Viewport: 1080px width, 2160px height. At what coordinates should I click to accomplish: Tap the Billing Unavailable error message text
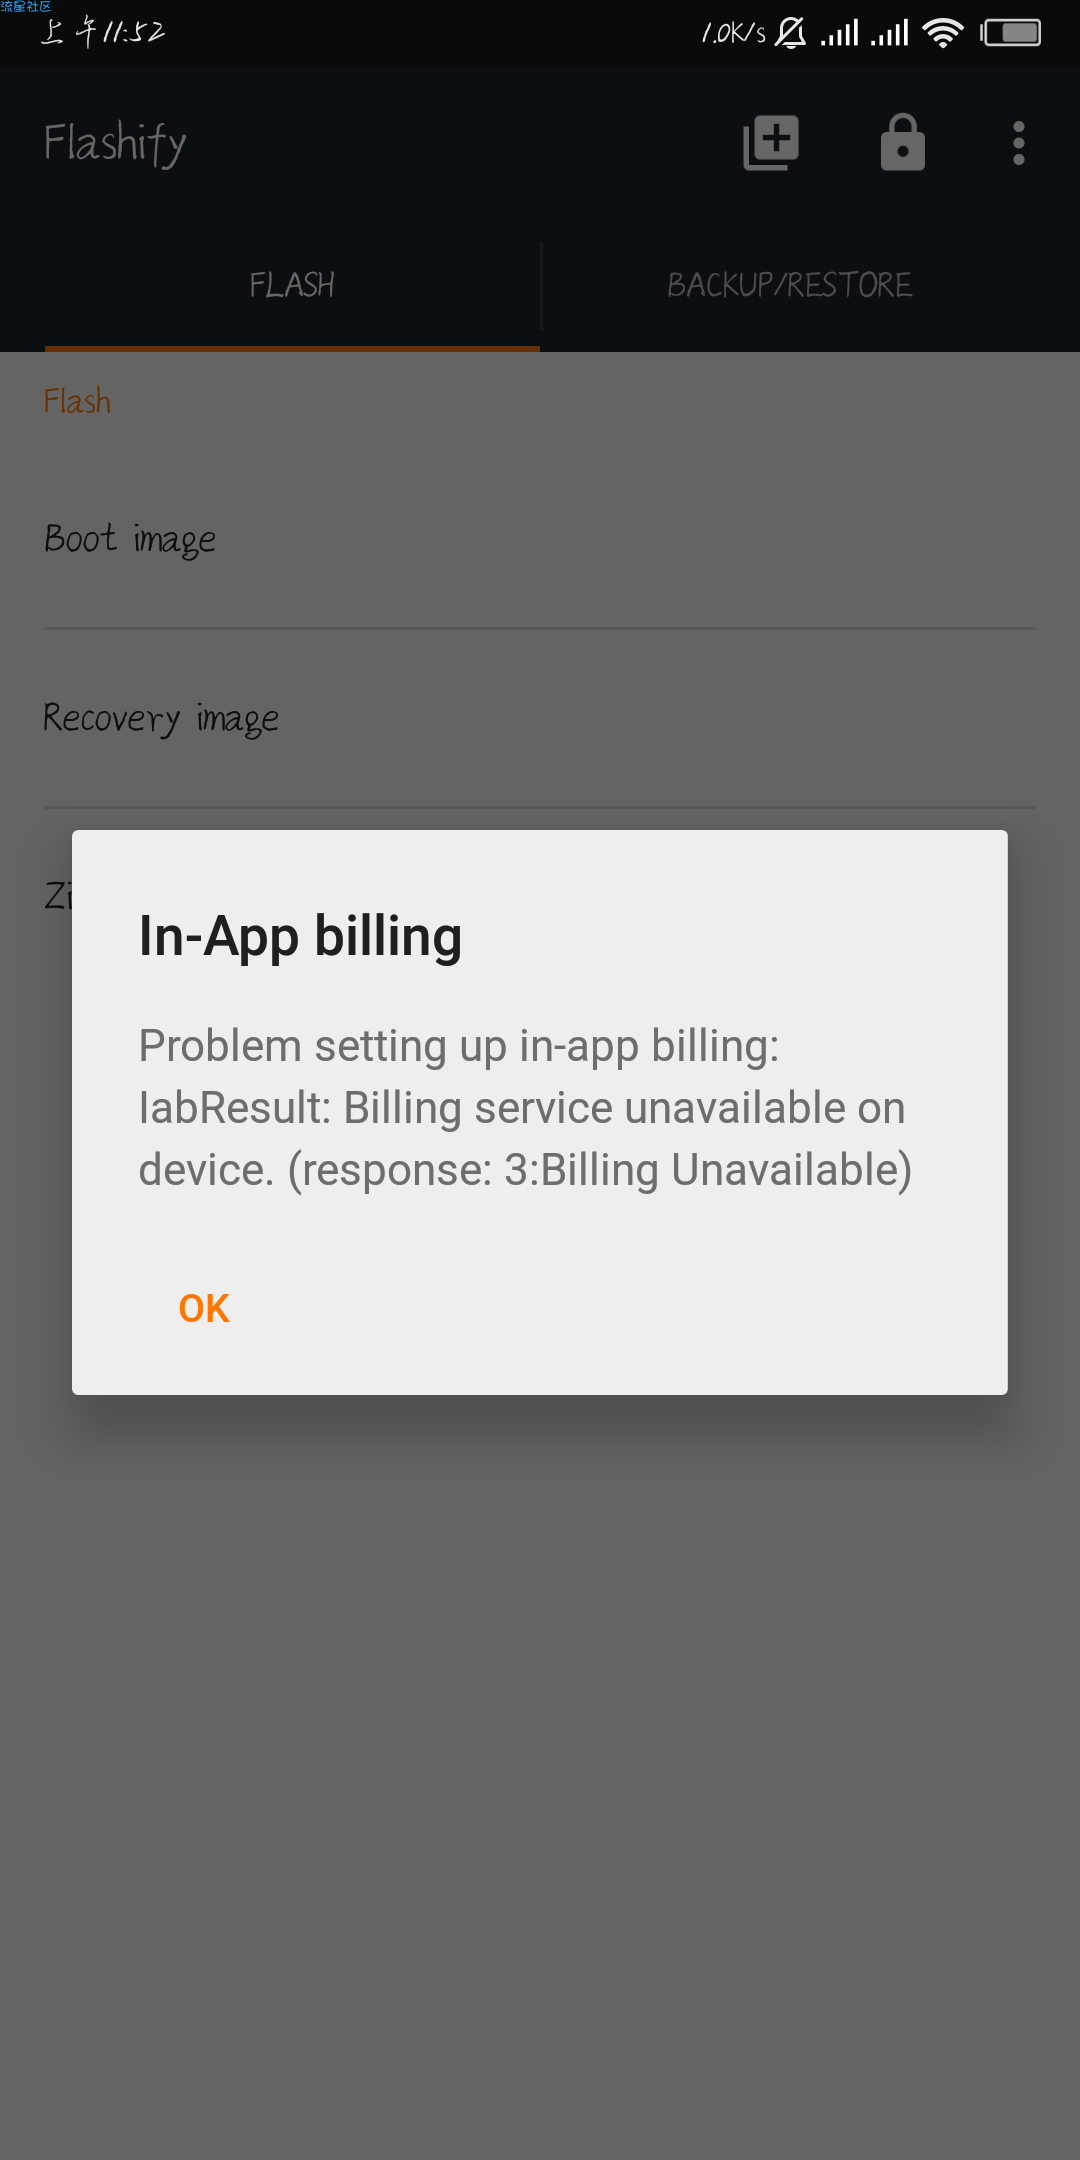tap(525, 1108)
